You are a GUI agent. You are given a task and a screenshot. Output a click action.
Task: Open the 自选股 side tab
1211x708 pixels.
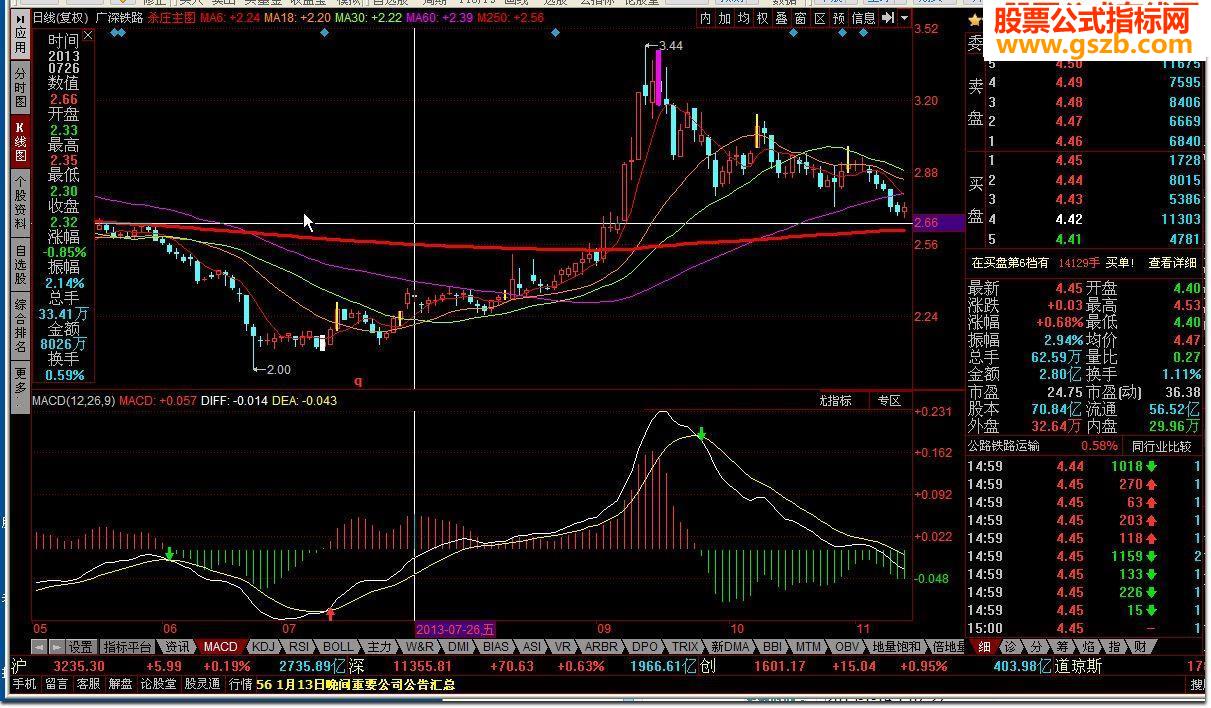[x=20, y=265]
